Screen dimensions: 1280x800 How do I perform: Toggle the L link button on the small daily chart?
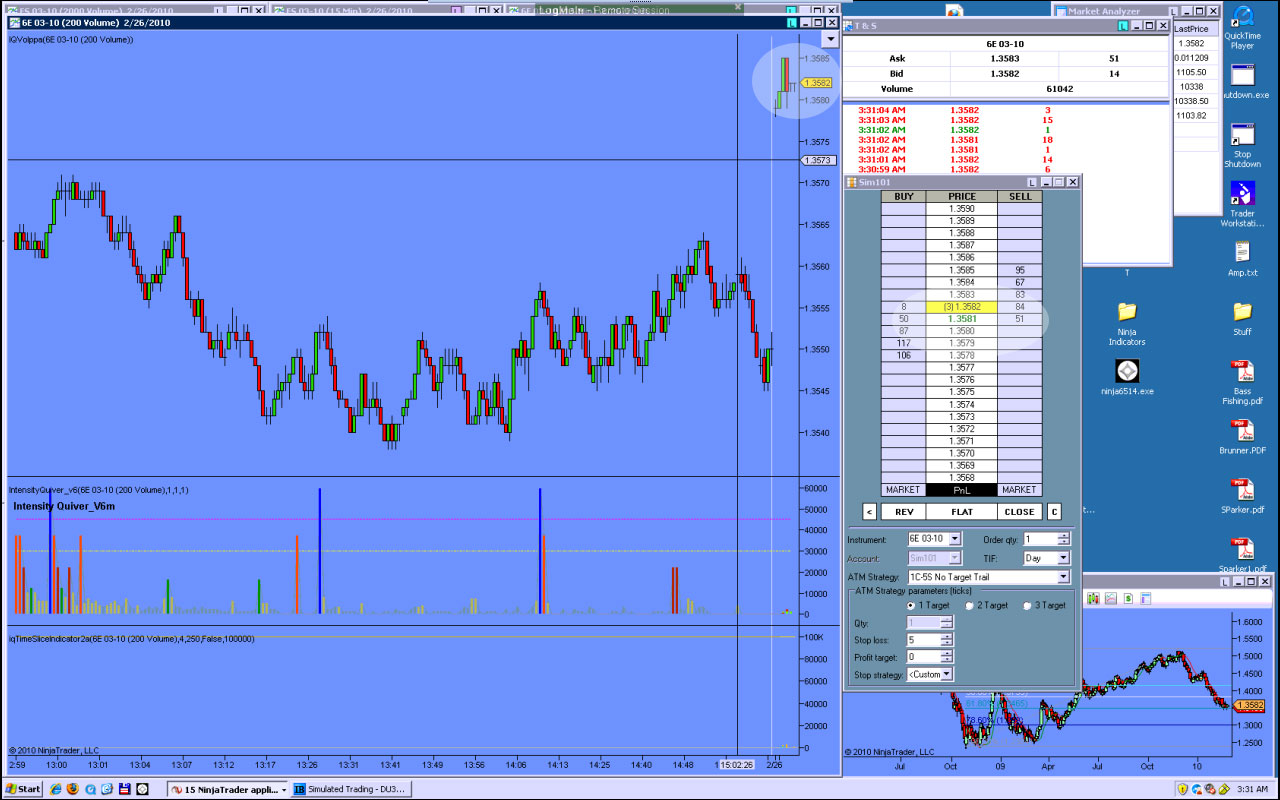point(1224,581)
